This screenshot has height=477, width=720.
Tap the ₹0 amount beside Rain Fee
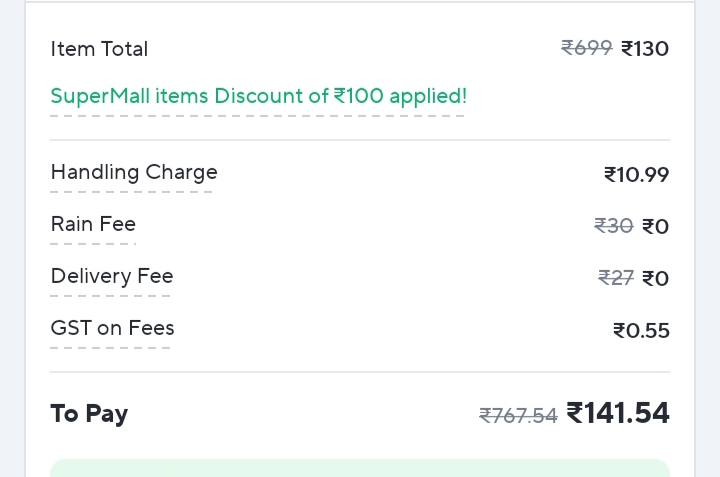[655, 227]
